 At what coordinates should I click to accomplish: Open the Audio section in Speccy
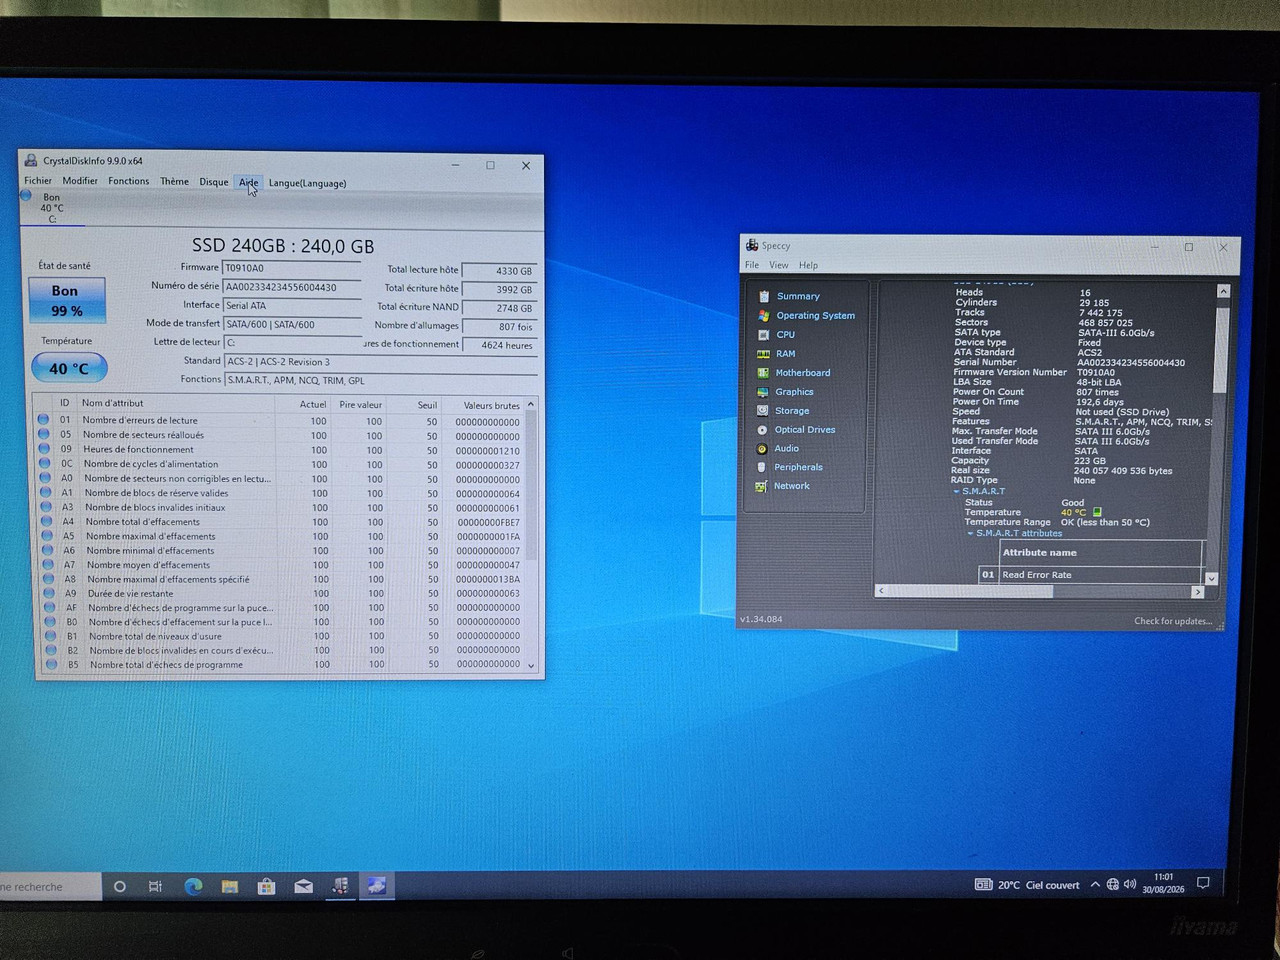[786, 449]
